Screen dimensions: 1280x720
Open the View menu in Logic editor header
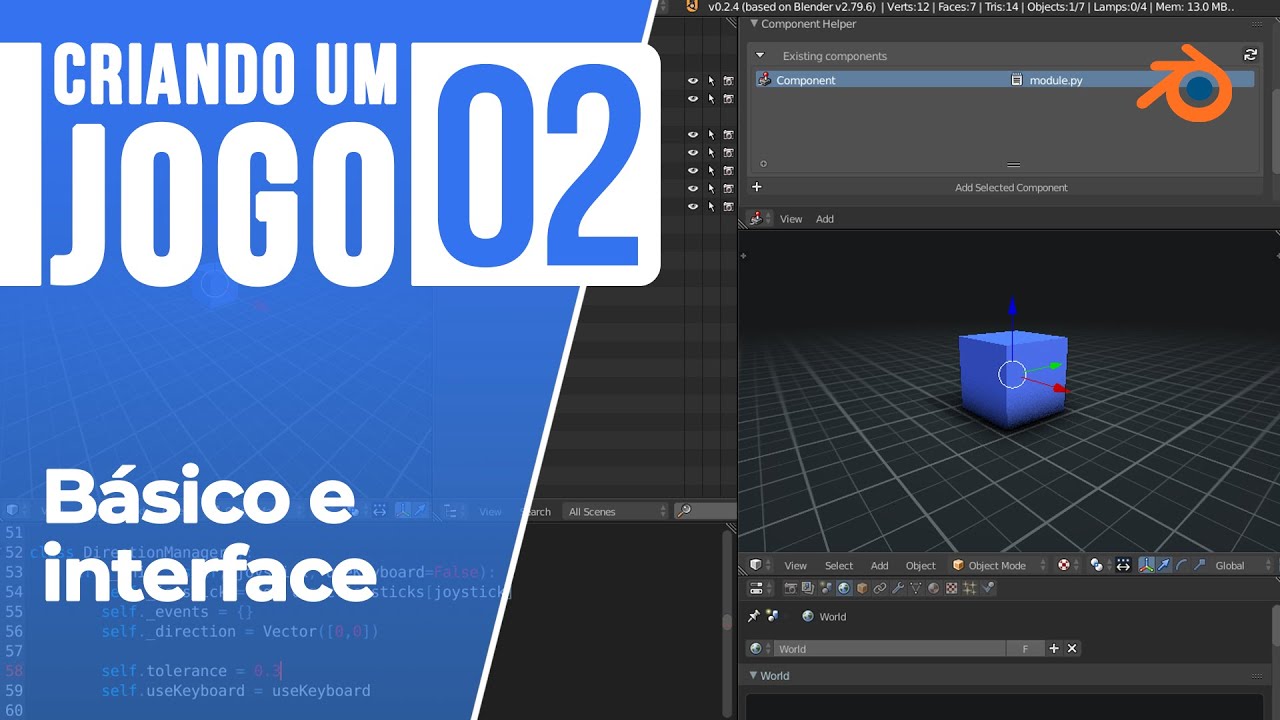pyautogui.click(x=791, y=218)
